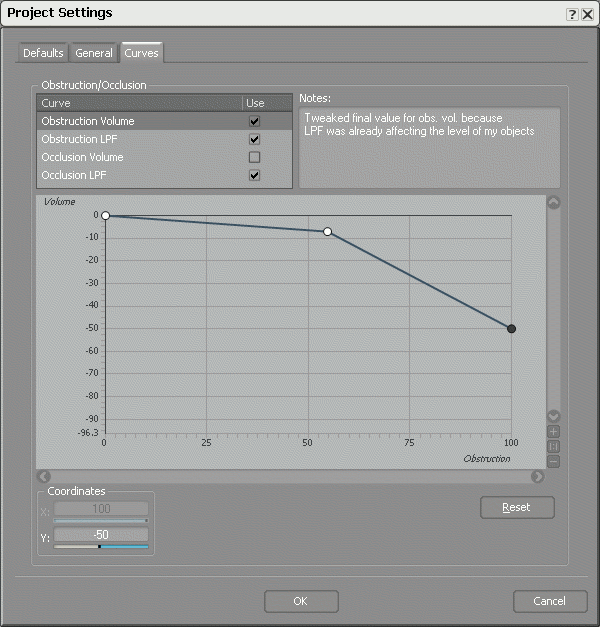Viewport: 600px width, 627px height.
Task: Disable Obstruction Volume curve checkbox
Action: pyautogui.click(x=254, y=122)
